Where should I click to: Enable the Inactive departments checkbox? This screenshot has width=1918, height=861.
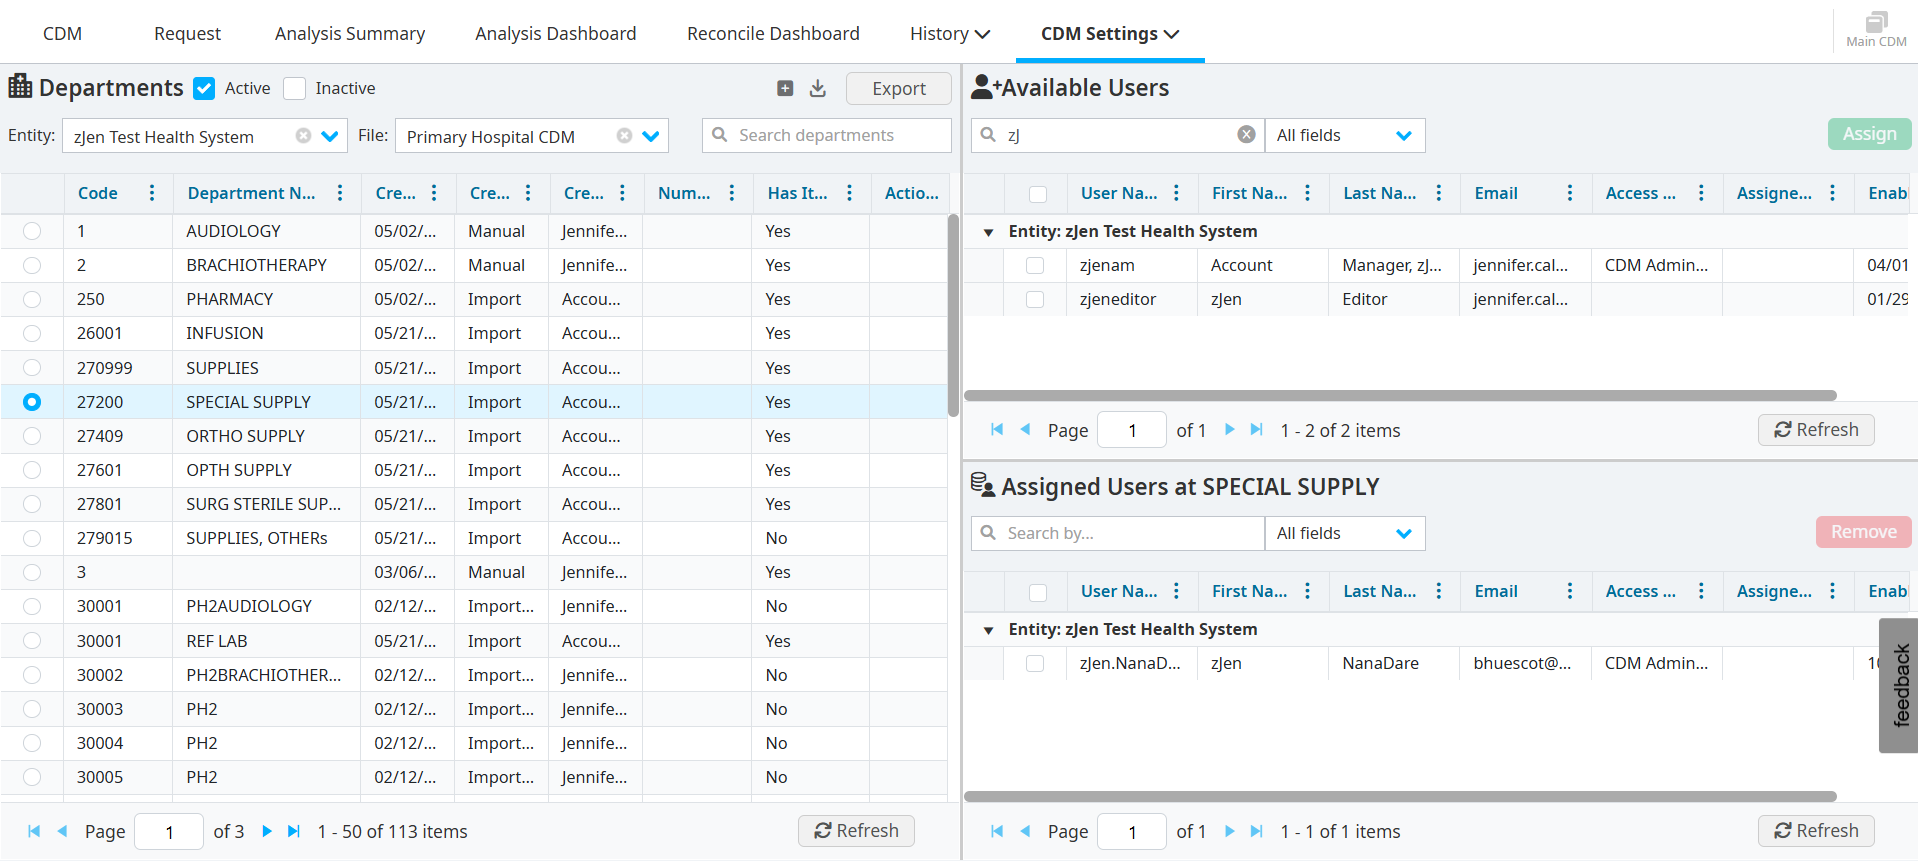pyautogui.click(x=294, y=89)
